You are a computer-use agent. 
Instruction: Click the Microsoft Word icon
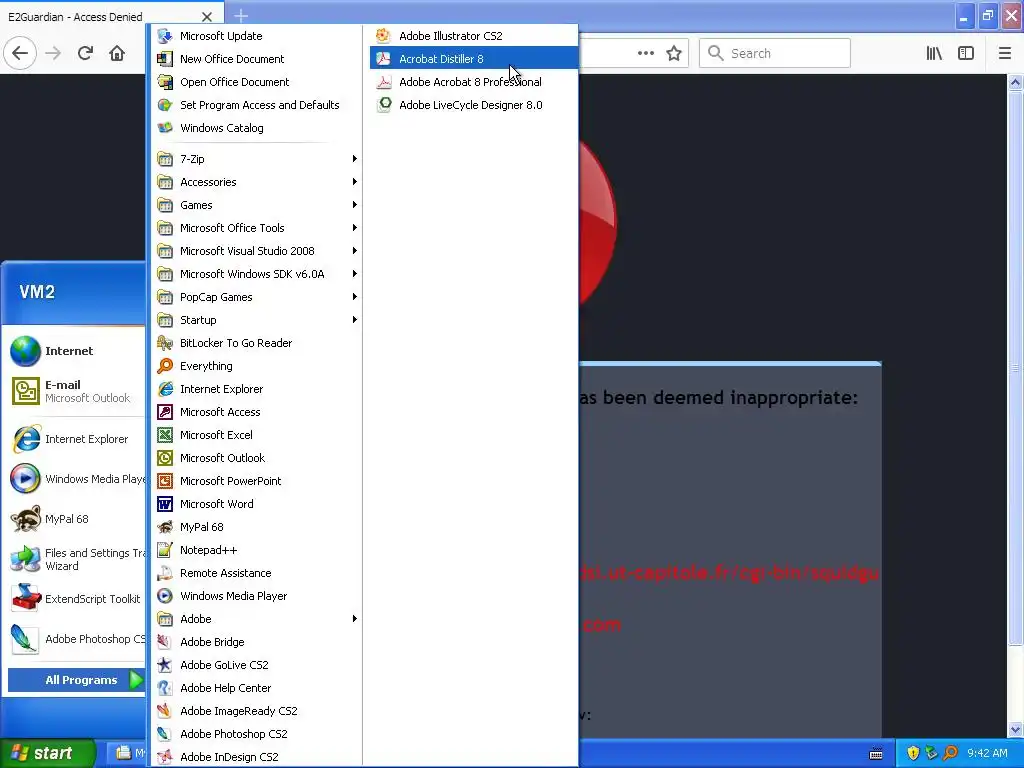(165, 504)
